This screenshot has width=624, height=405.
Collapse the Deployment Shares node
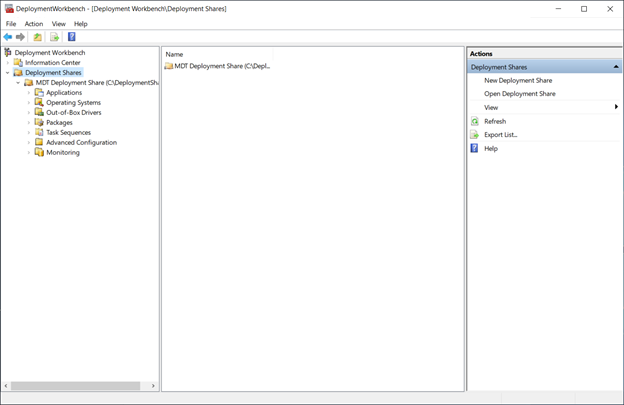click(x=8, y=72)
